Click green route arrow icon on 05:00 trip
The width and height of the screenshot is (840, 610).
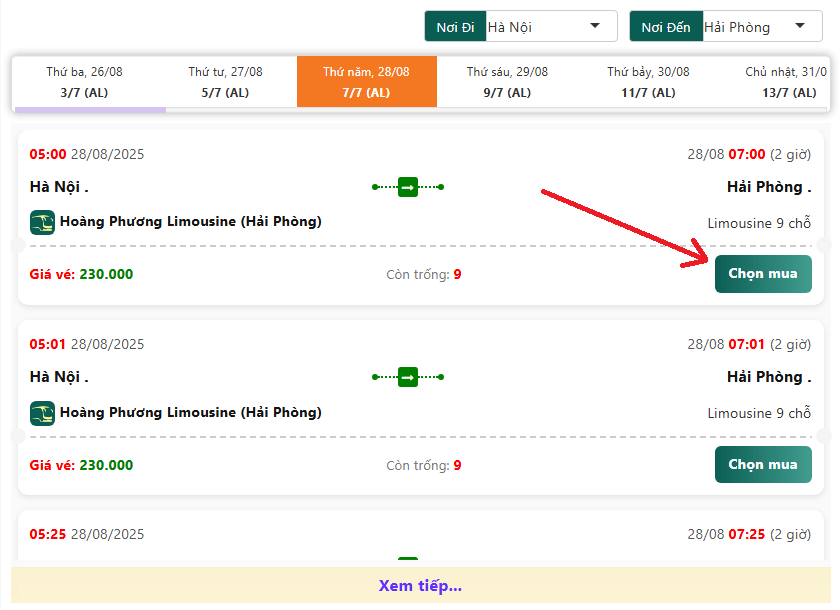pyautogui.click(x=407, y=187)
